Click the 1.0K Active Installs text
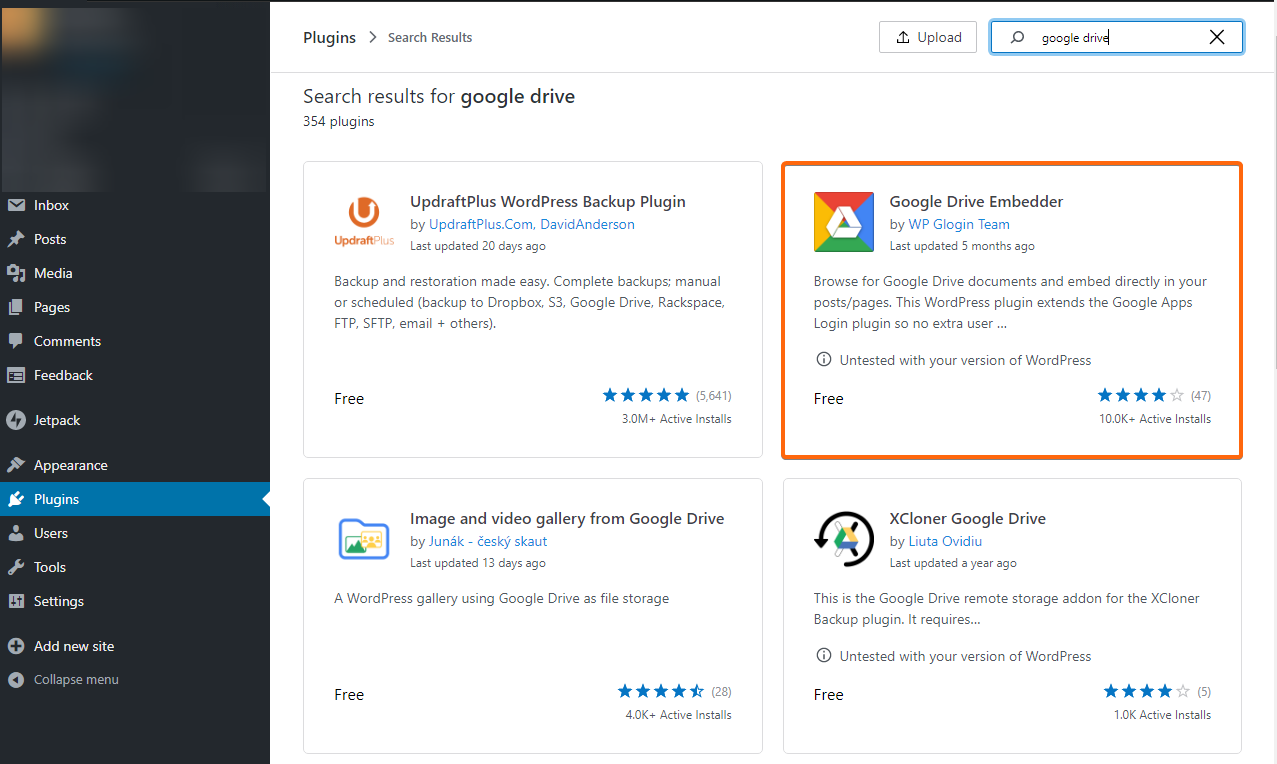Viewport: 1277px width, 764px height. point(1163,715)
